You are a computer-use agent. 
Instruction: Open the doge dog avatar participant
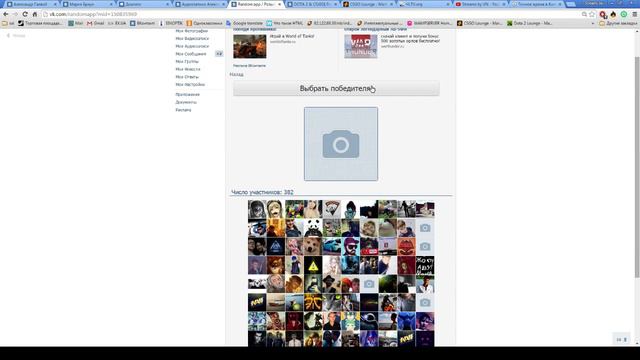[313, 247]
